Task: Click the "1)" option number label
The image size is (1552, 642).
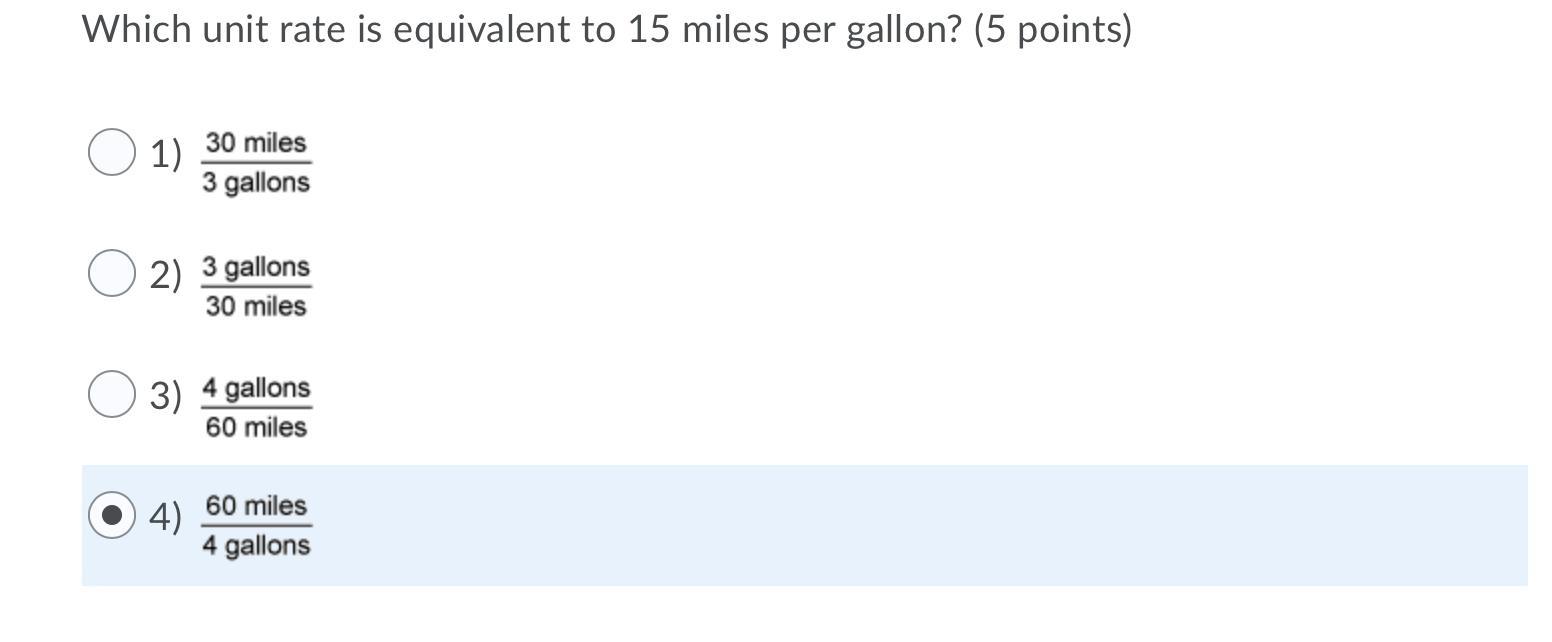Action: coord(166,154)
